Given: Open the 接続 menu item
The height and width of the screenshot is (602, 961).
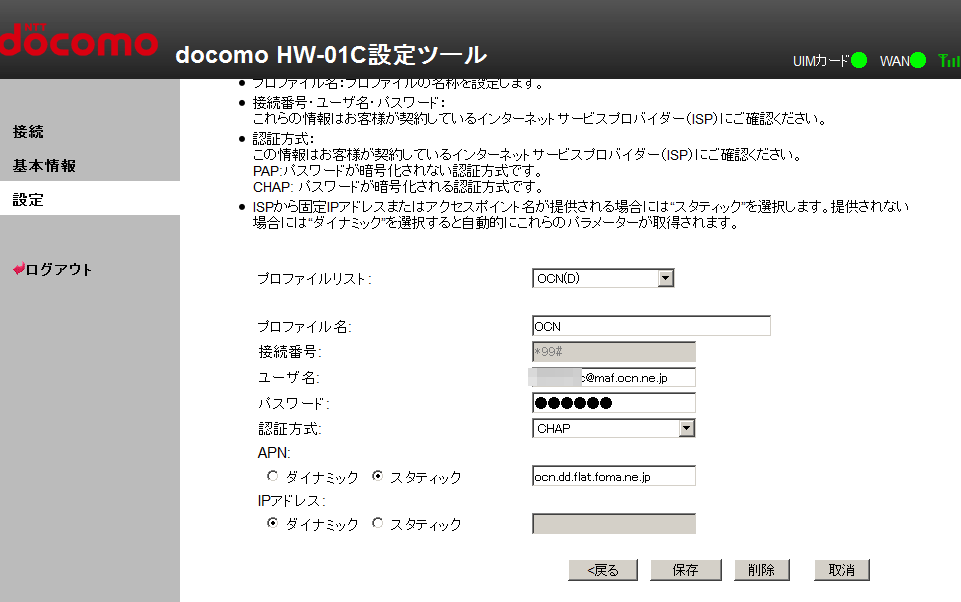Looking at the screenshot, I should 28,132.
